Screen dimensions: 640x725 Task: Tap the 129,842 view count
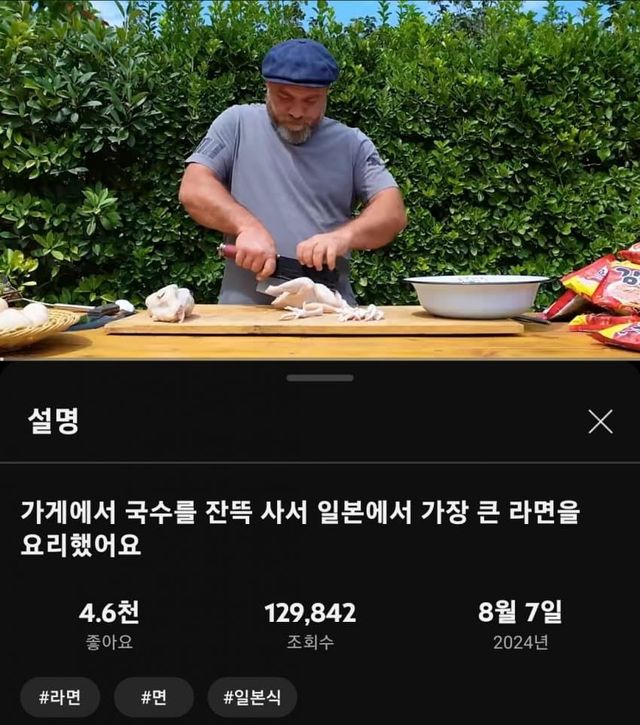310,613
